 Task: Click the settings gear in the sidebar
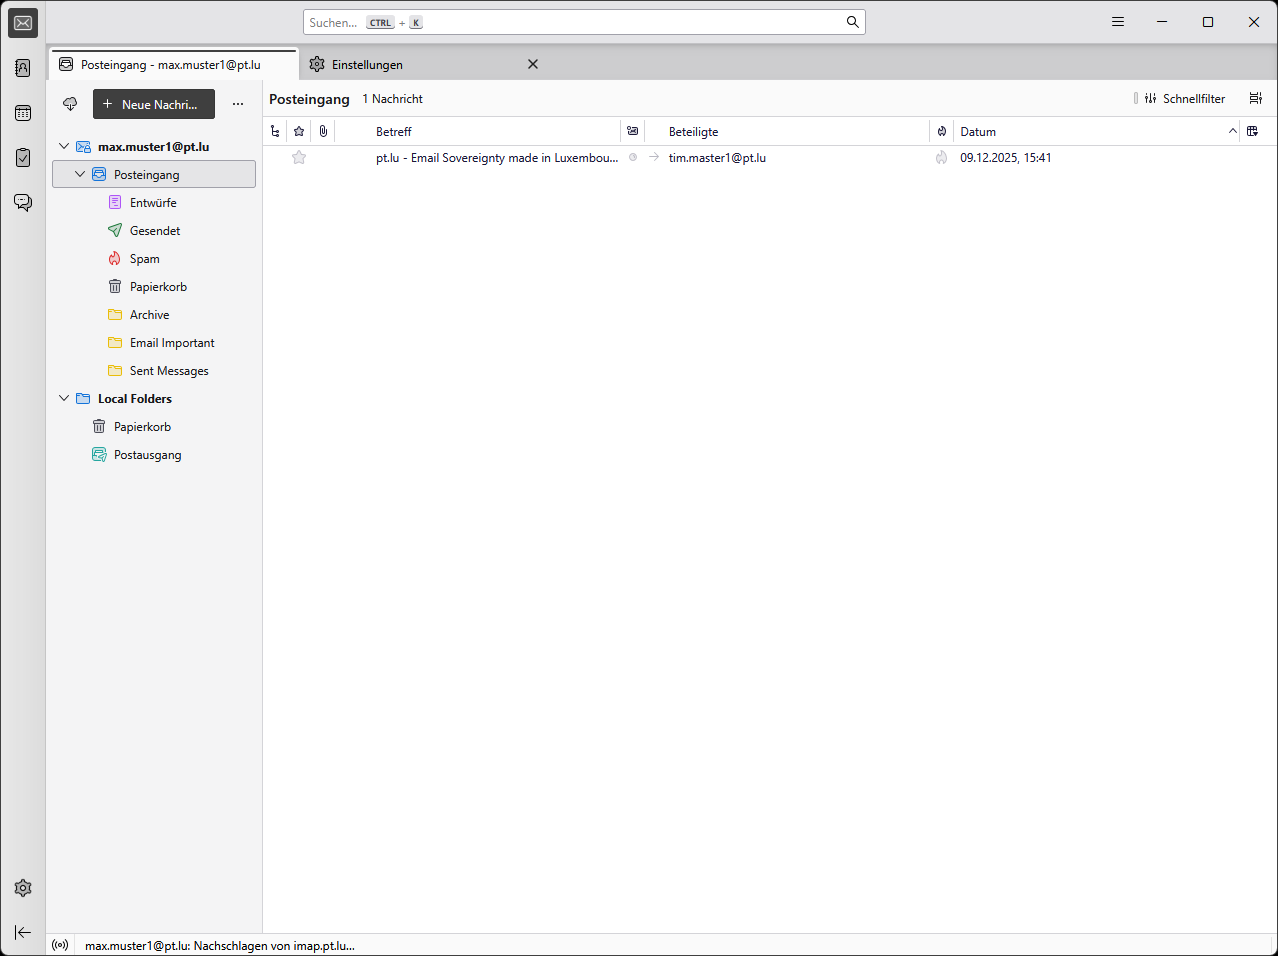(x=23, y=888)
